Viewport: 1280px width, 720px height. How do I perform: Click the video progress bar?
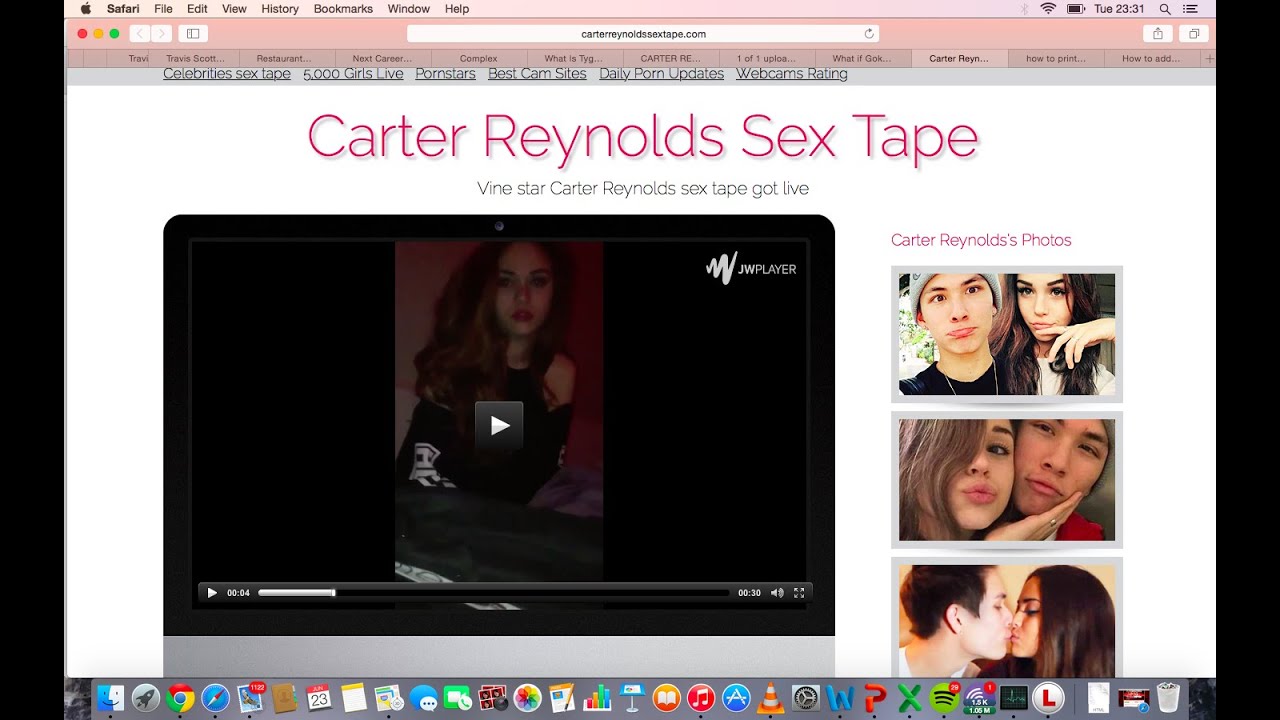click(493, 593)
